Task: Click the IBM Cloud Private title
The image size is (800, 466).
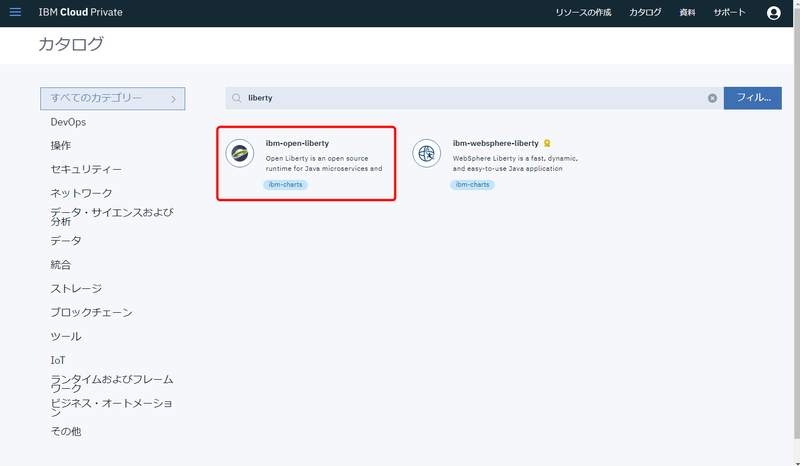Action: [x=81, y=12]
